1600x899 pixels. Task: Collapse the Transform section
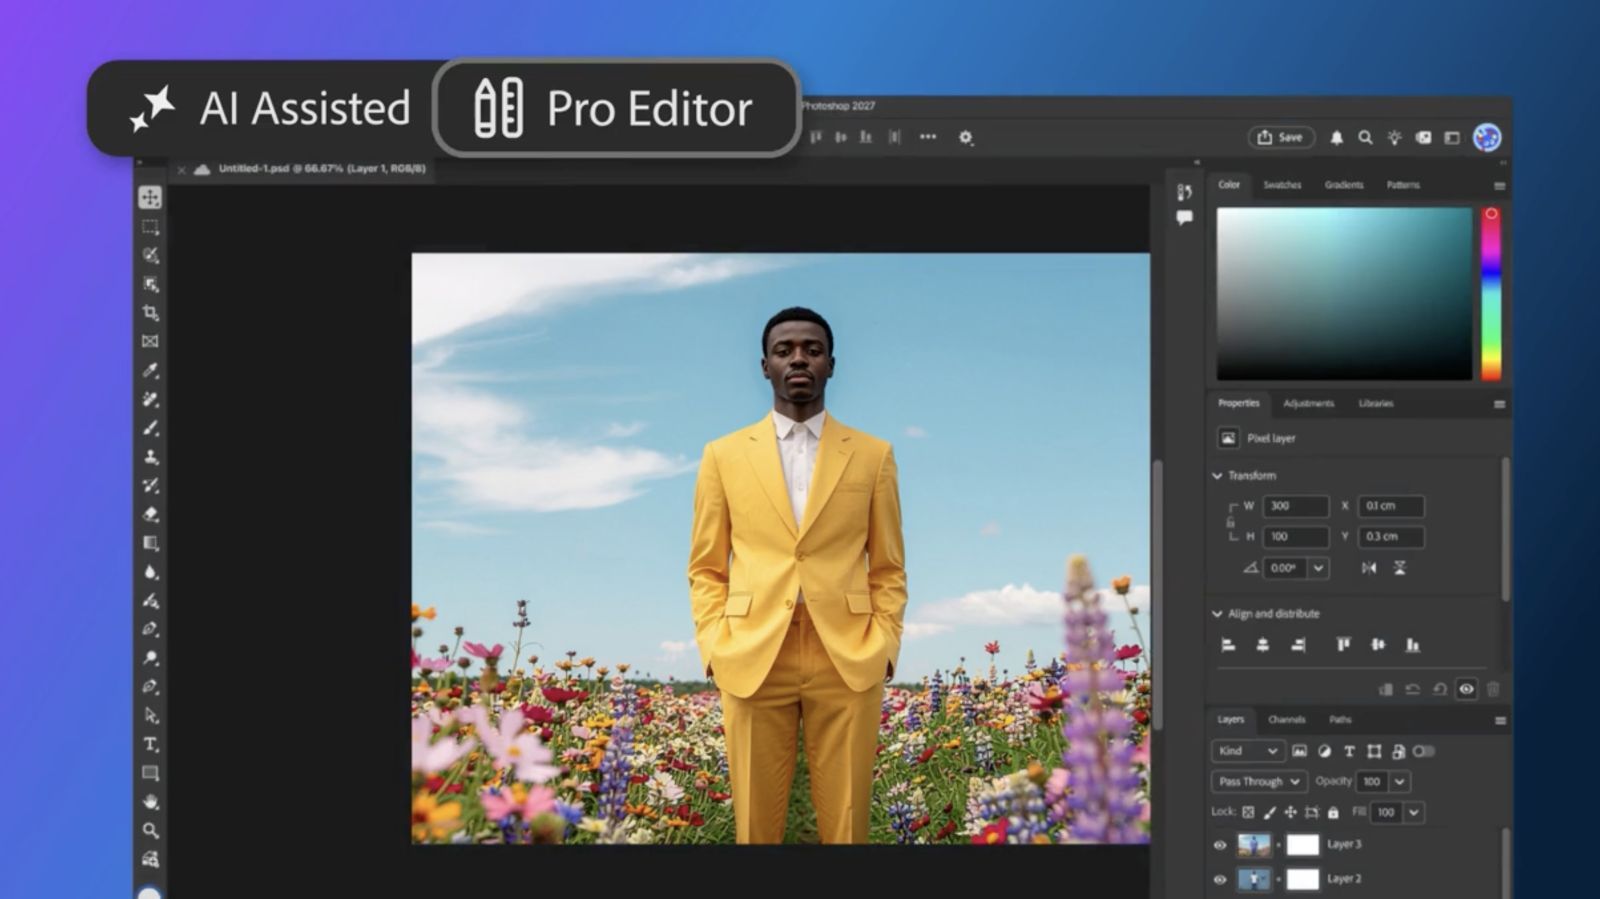pos(1217,476)
